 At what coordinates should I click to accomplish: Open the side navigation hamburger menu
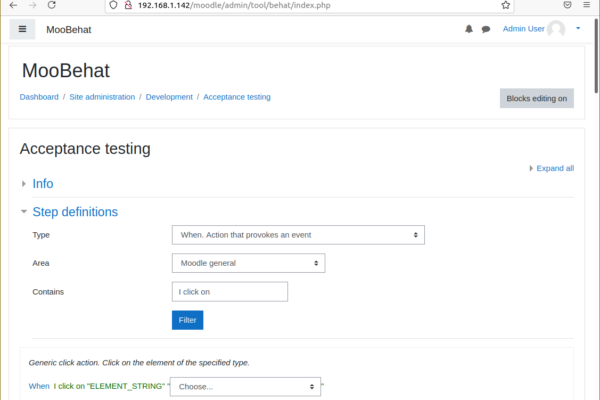coord(22,29)
